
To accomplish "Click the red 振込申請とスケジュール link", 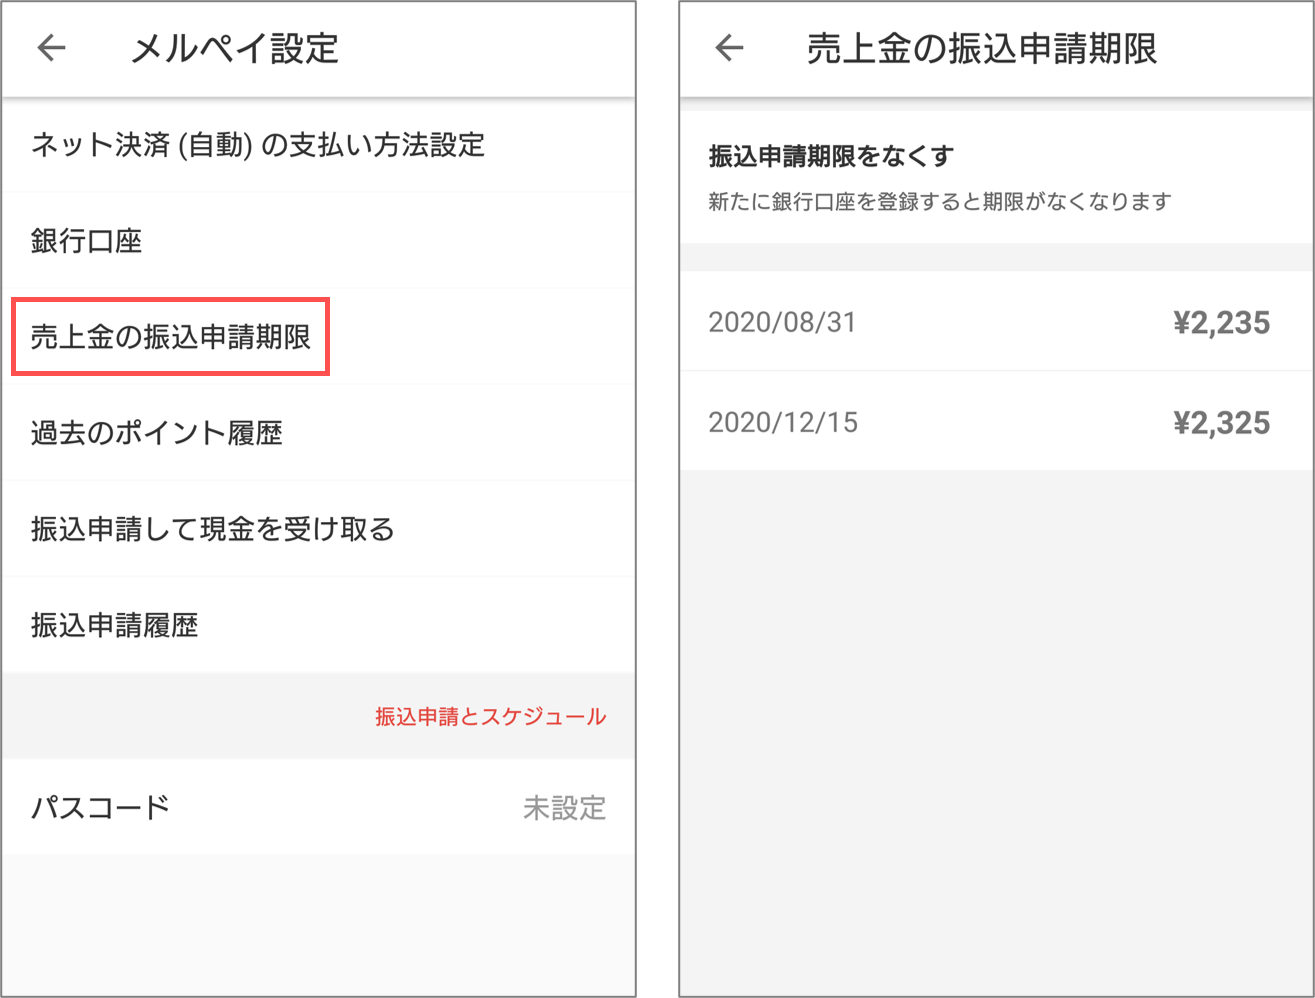I will tap(490, 716).
